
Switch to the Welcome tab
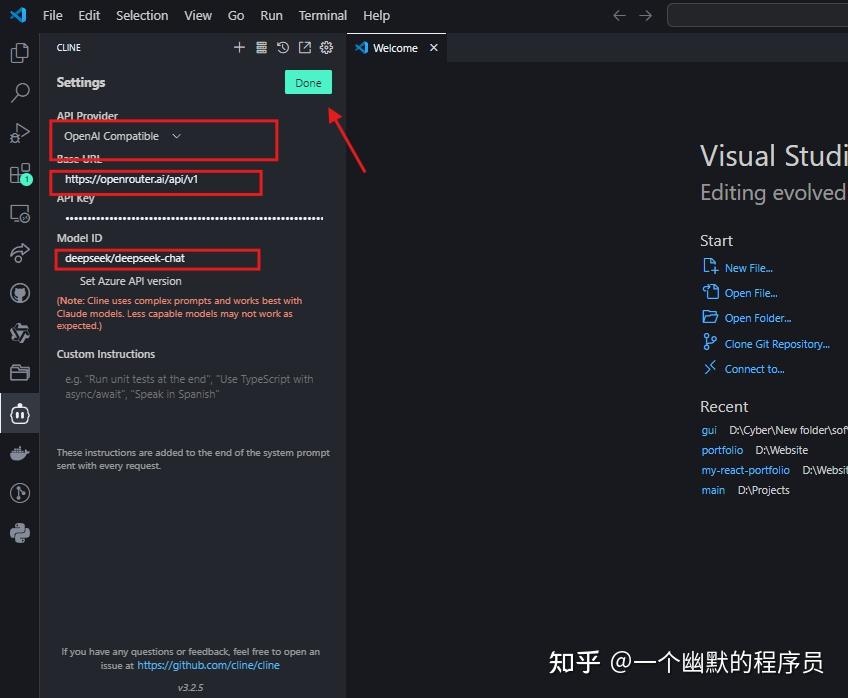(396, 47)
